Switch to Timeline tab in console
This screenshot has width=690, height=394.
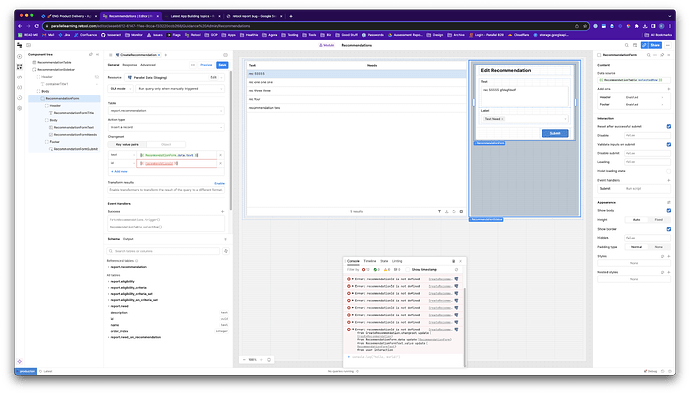click(x=370, y=261)
